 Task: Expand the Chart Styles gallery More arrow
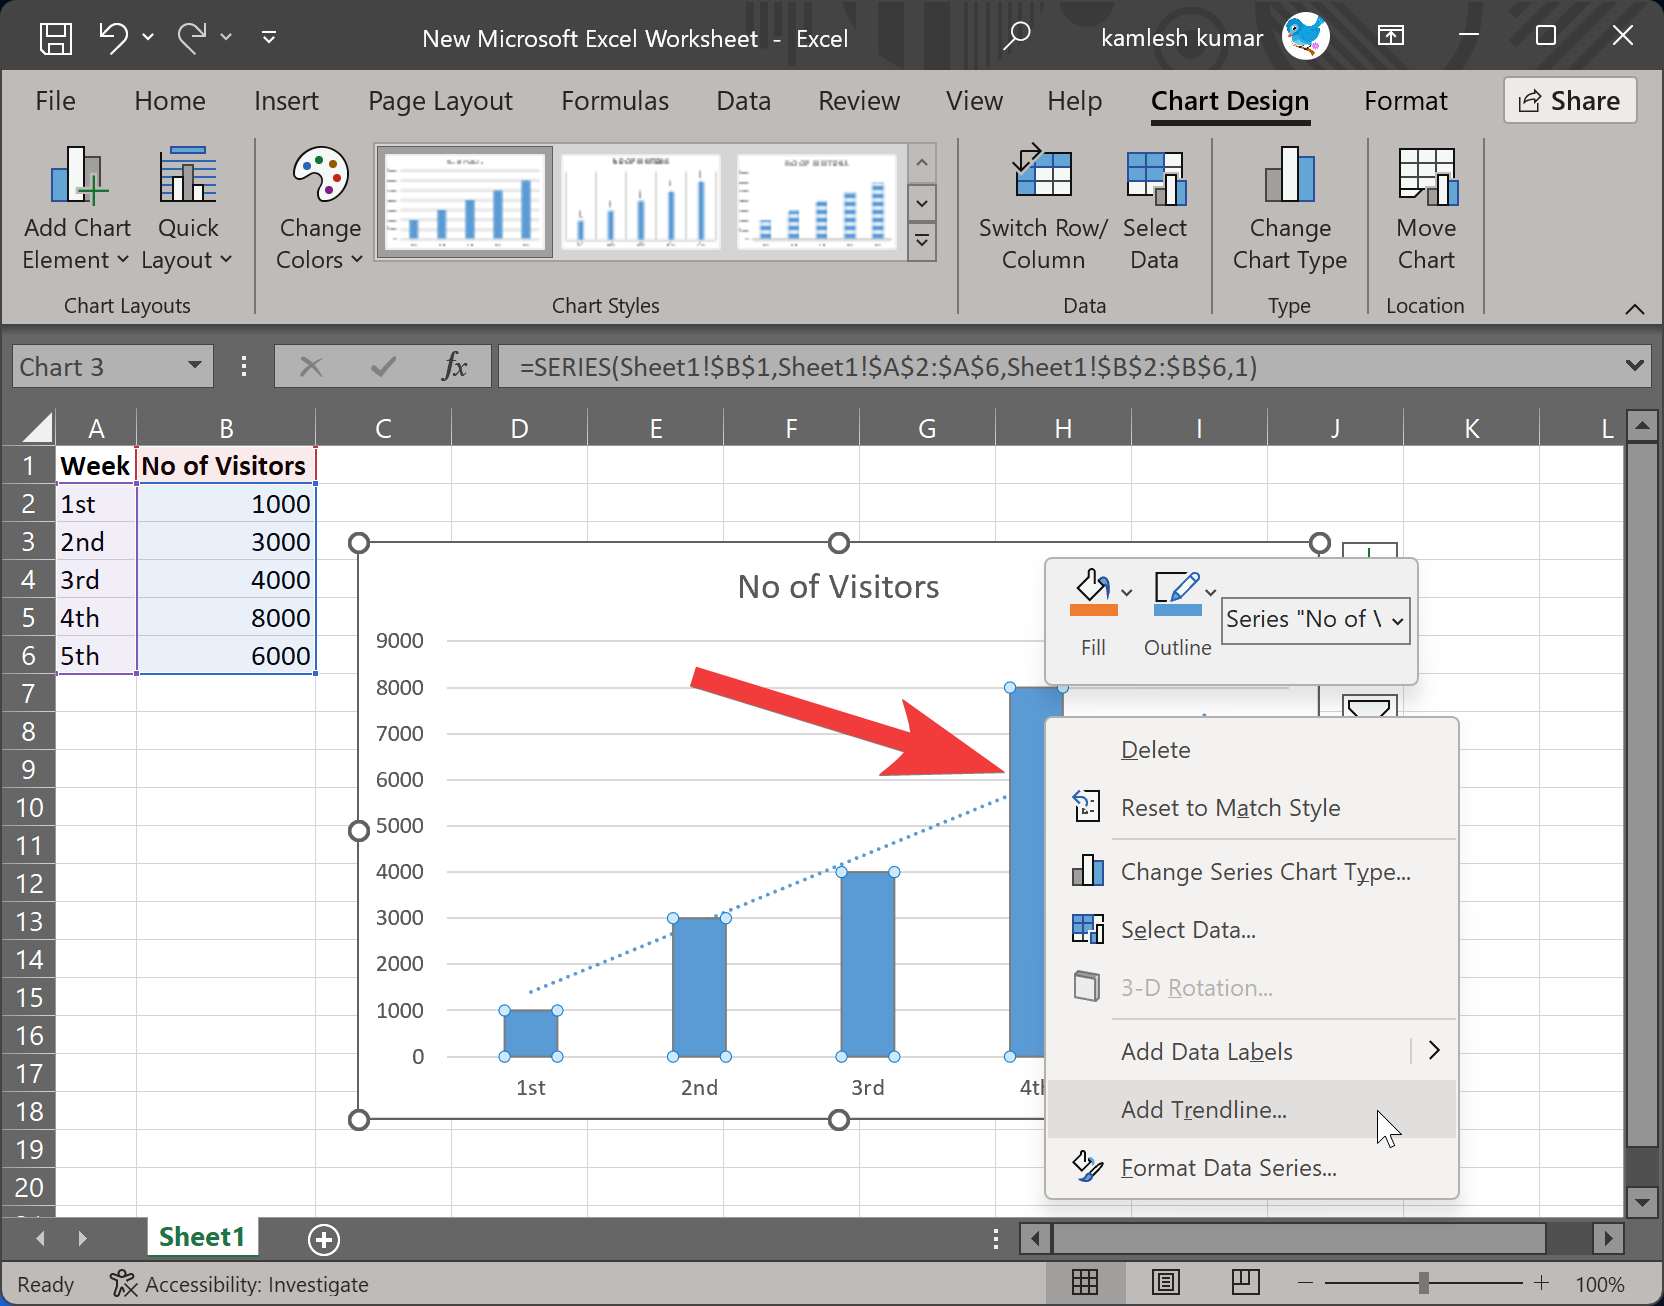(922, 241)
